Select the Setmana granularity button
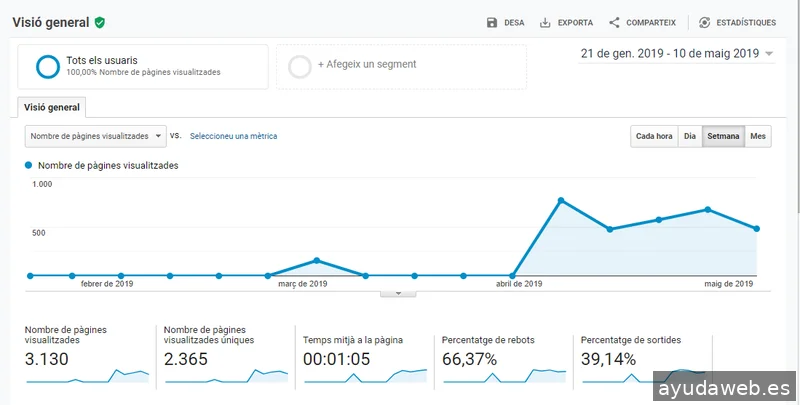This screenshot has height=405, width=800. (723, 136)
